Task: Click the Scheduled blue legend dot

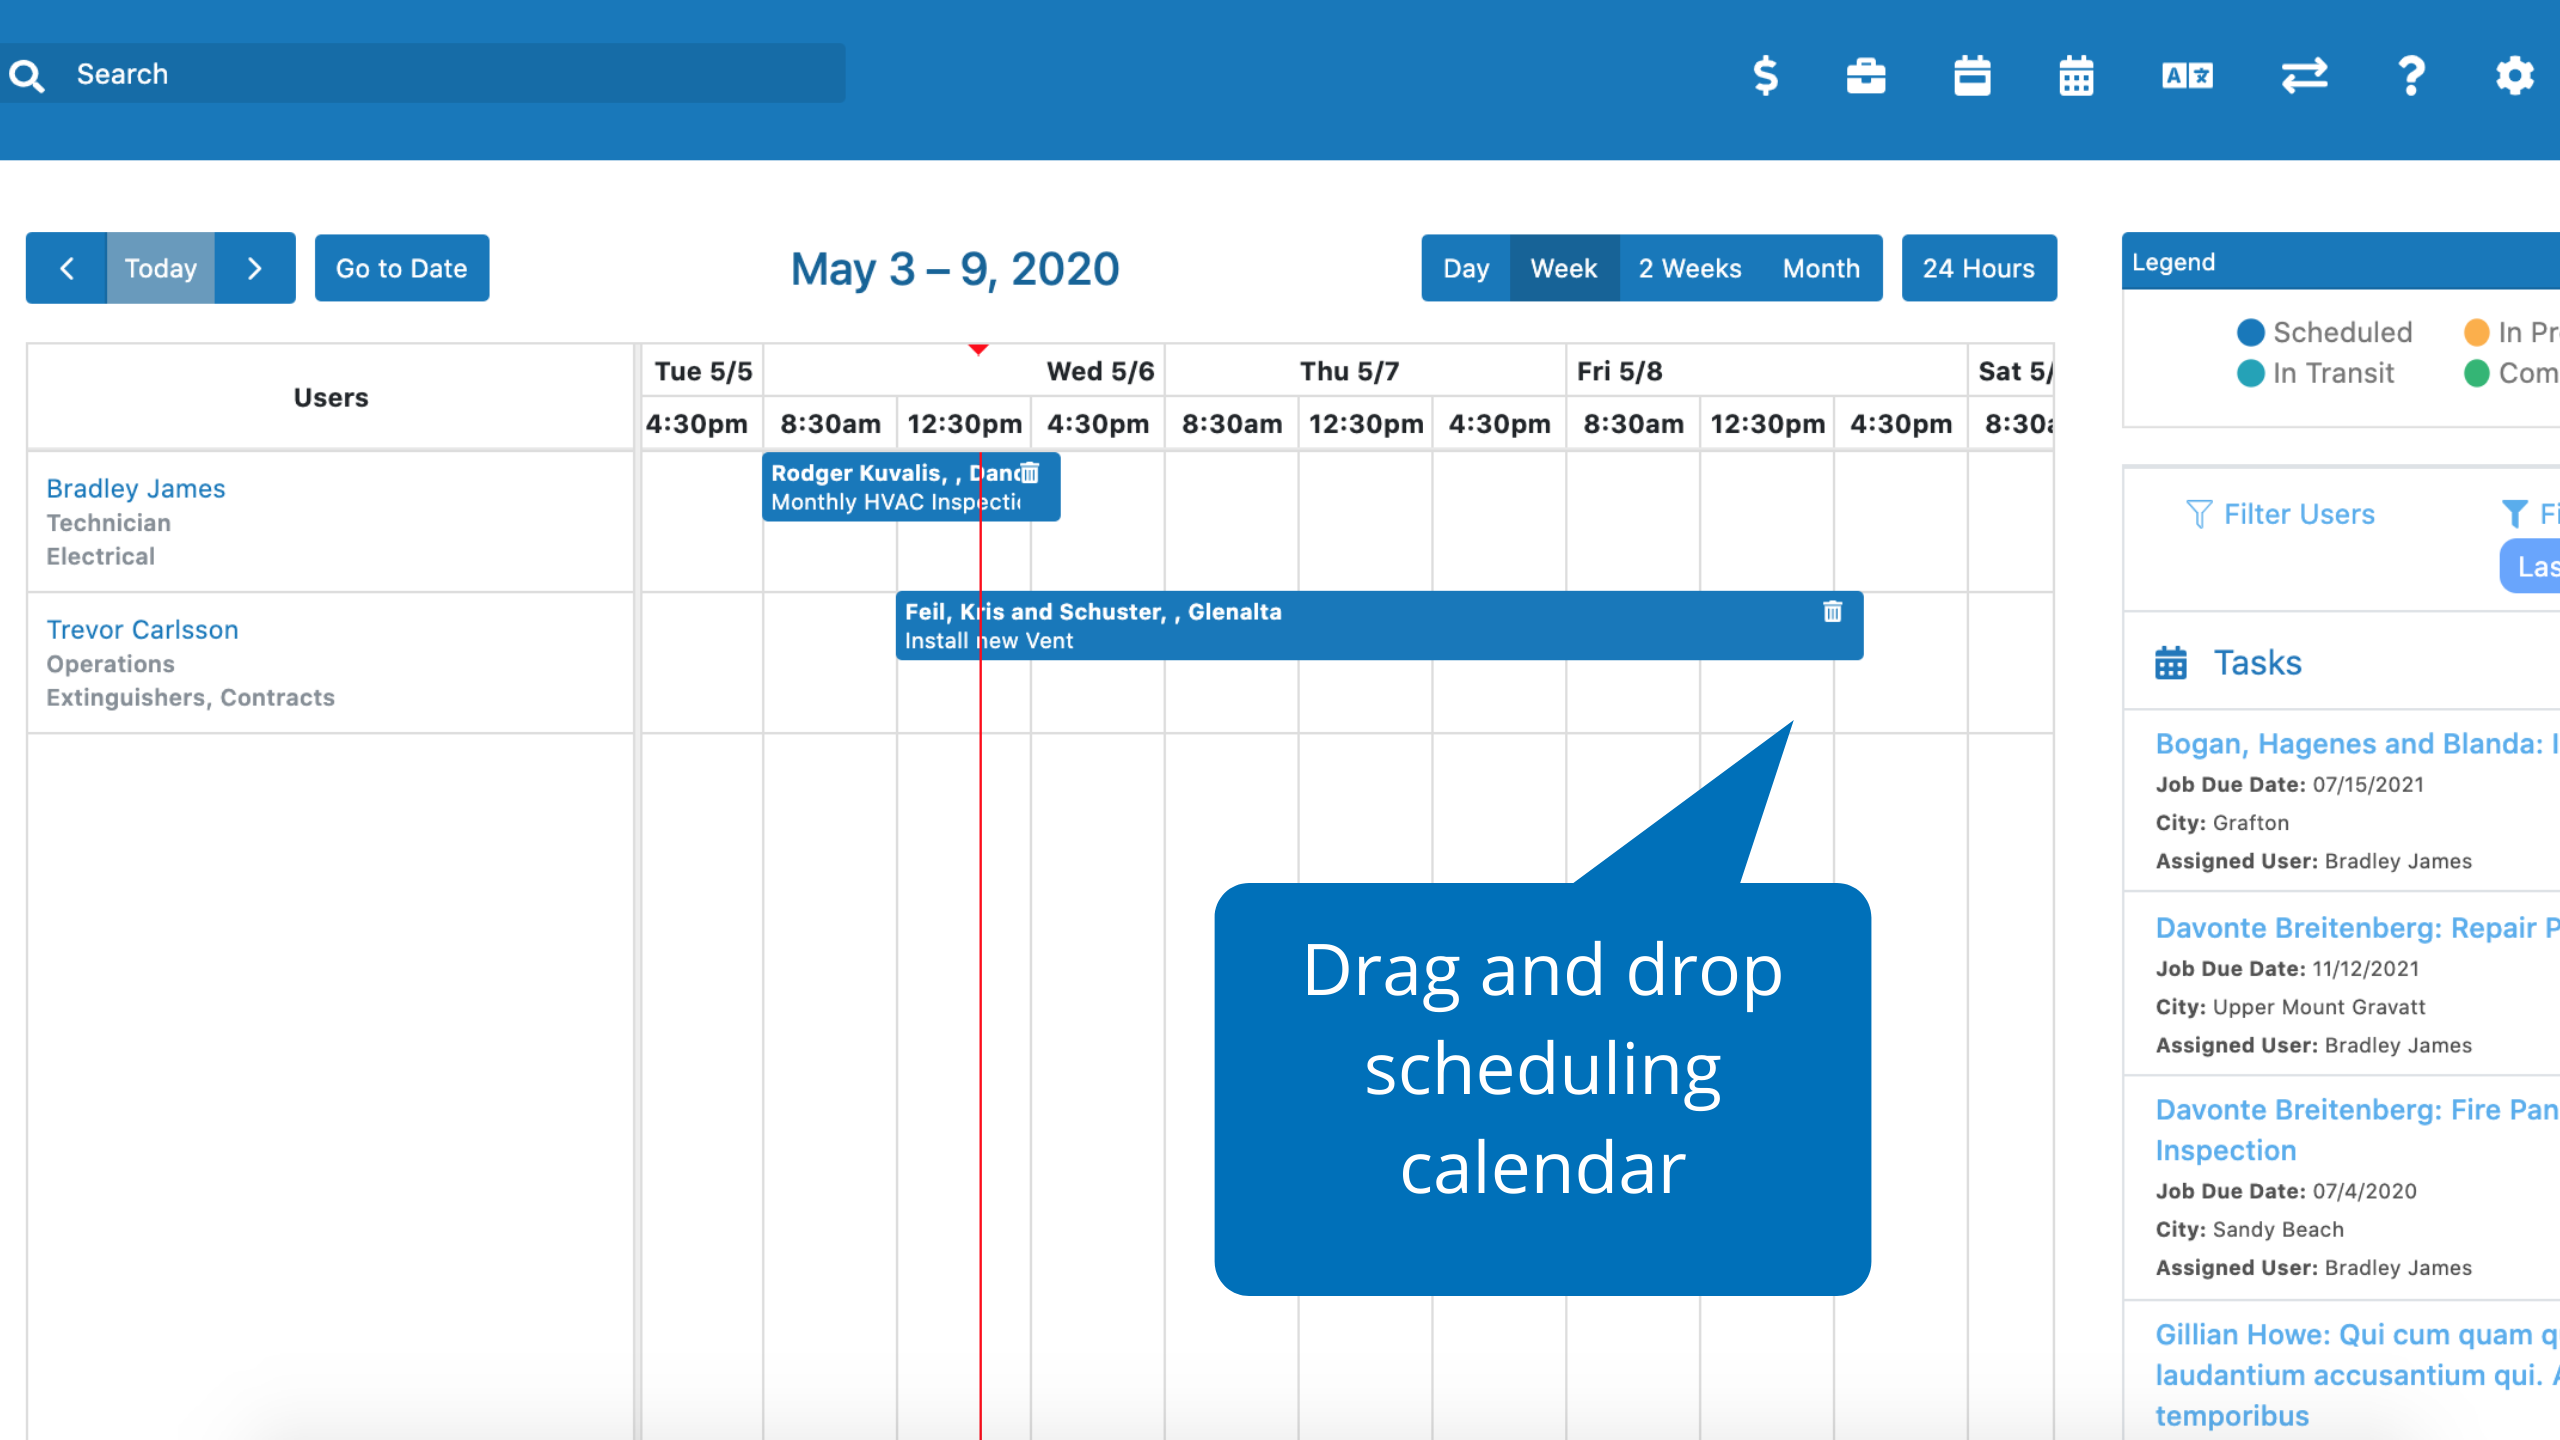Action: pos(2250,332)
